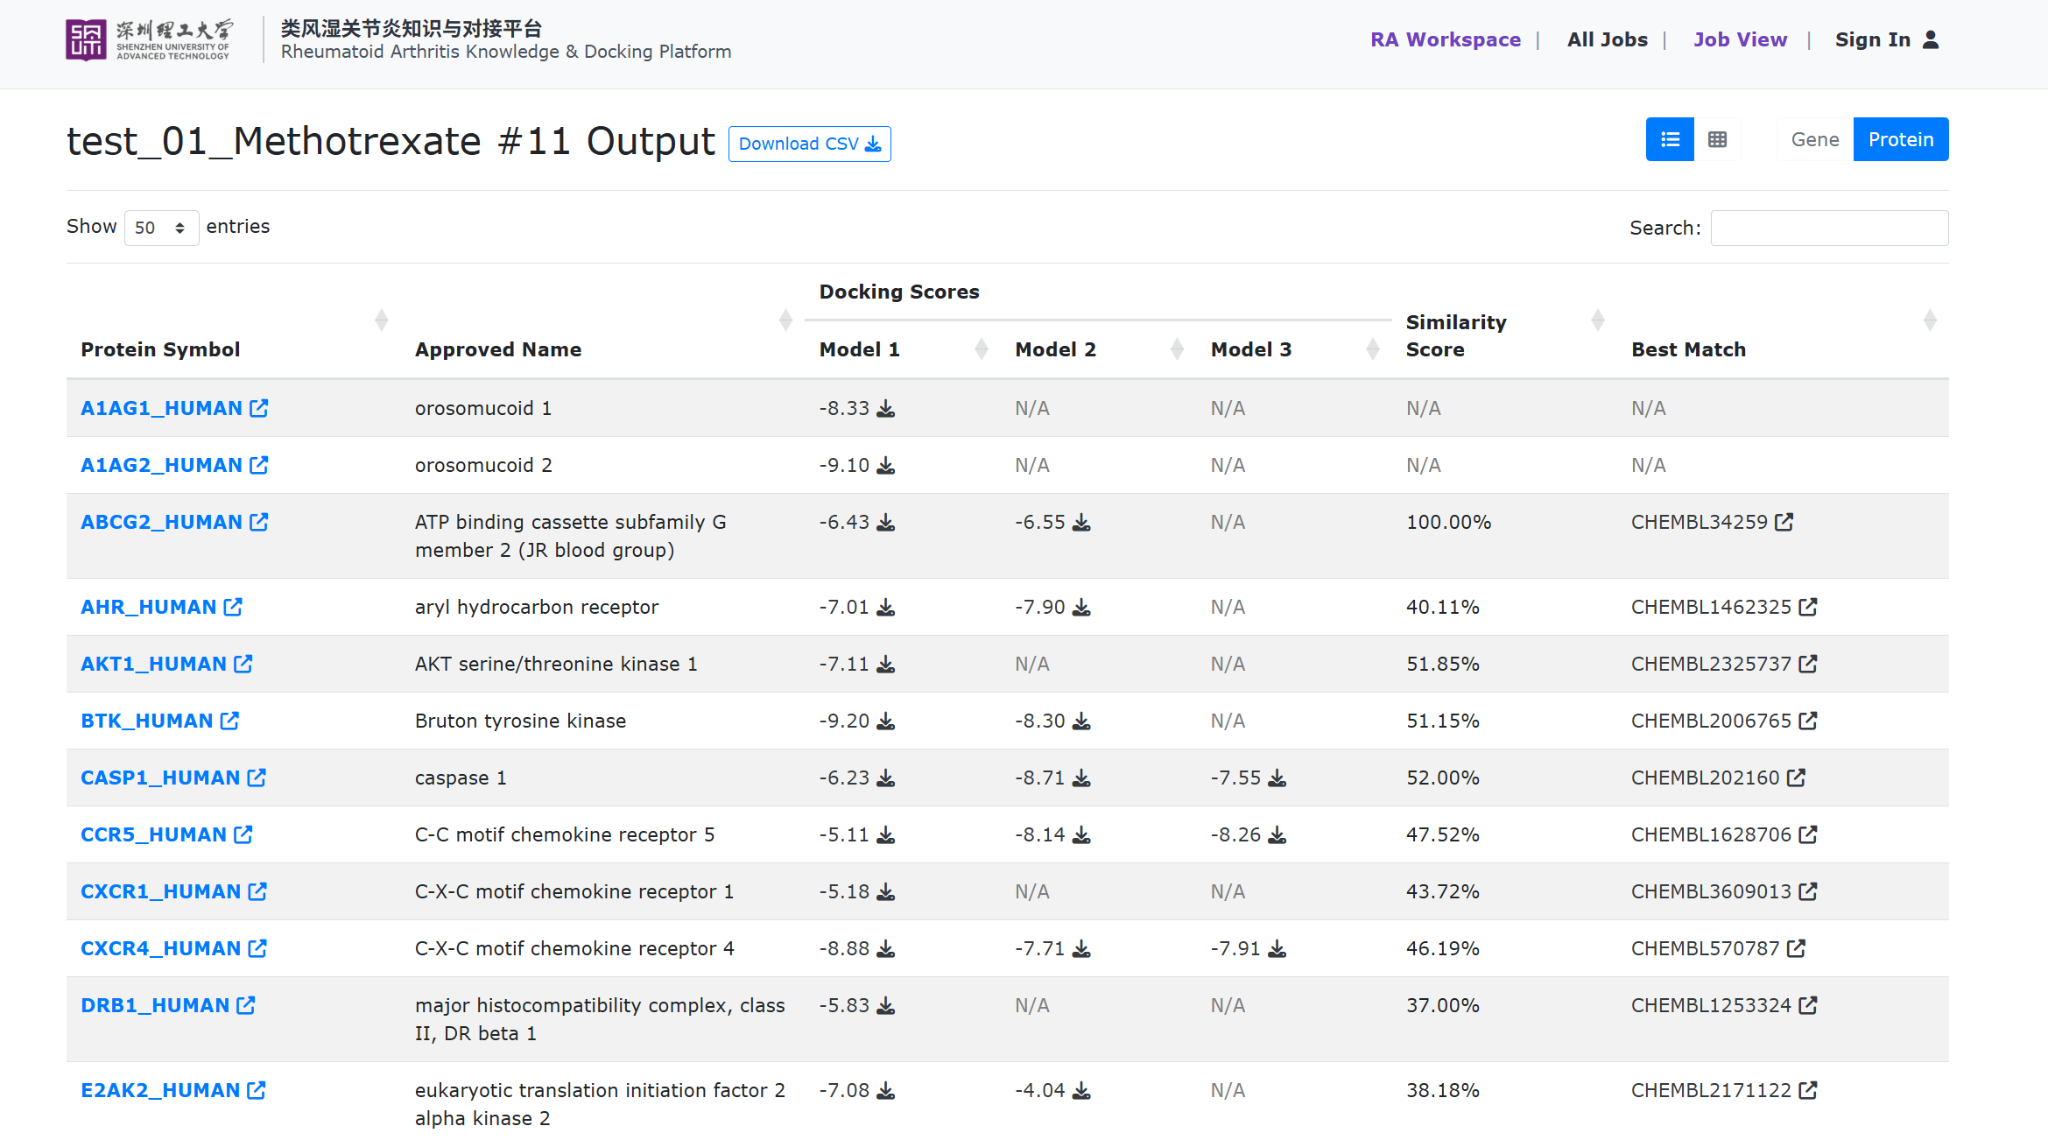Download Model 1 result for DRB1_HUMAN
The height and width of the screenshot is (1138, 2048).
[886, 1007]
